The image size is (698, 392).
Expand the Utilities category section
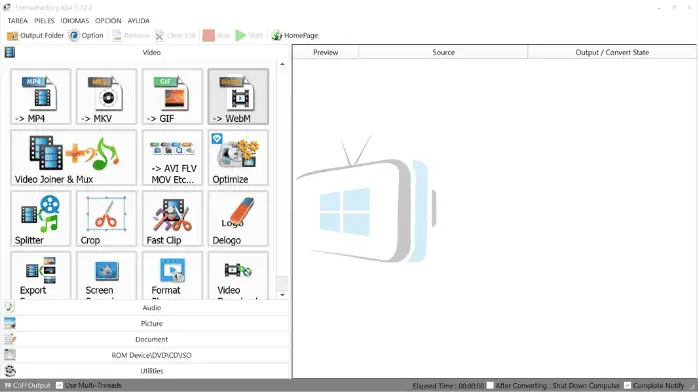point(146,371)
